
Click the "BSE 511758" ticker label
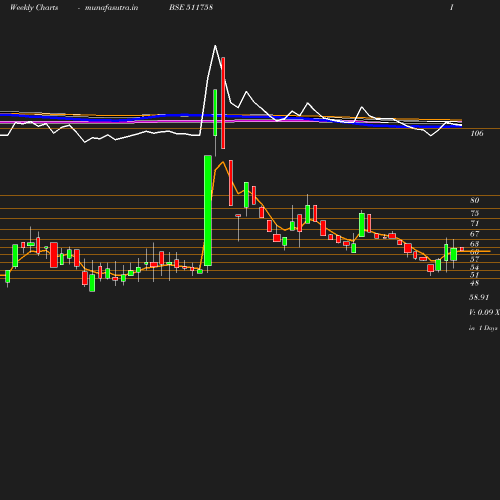click(191, 7)
